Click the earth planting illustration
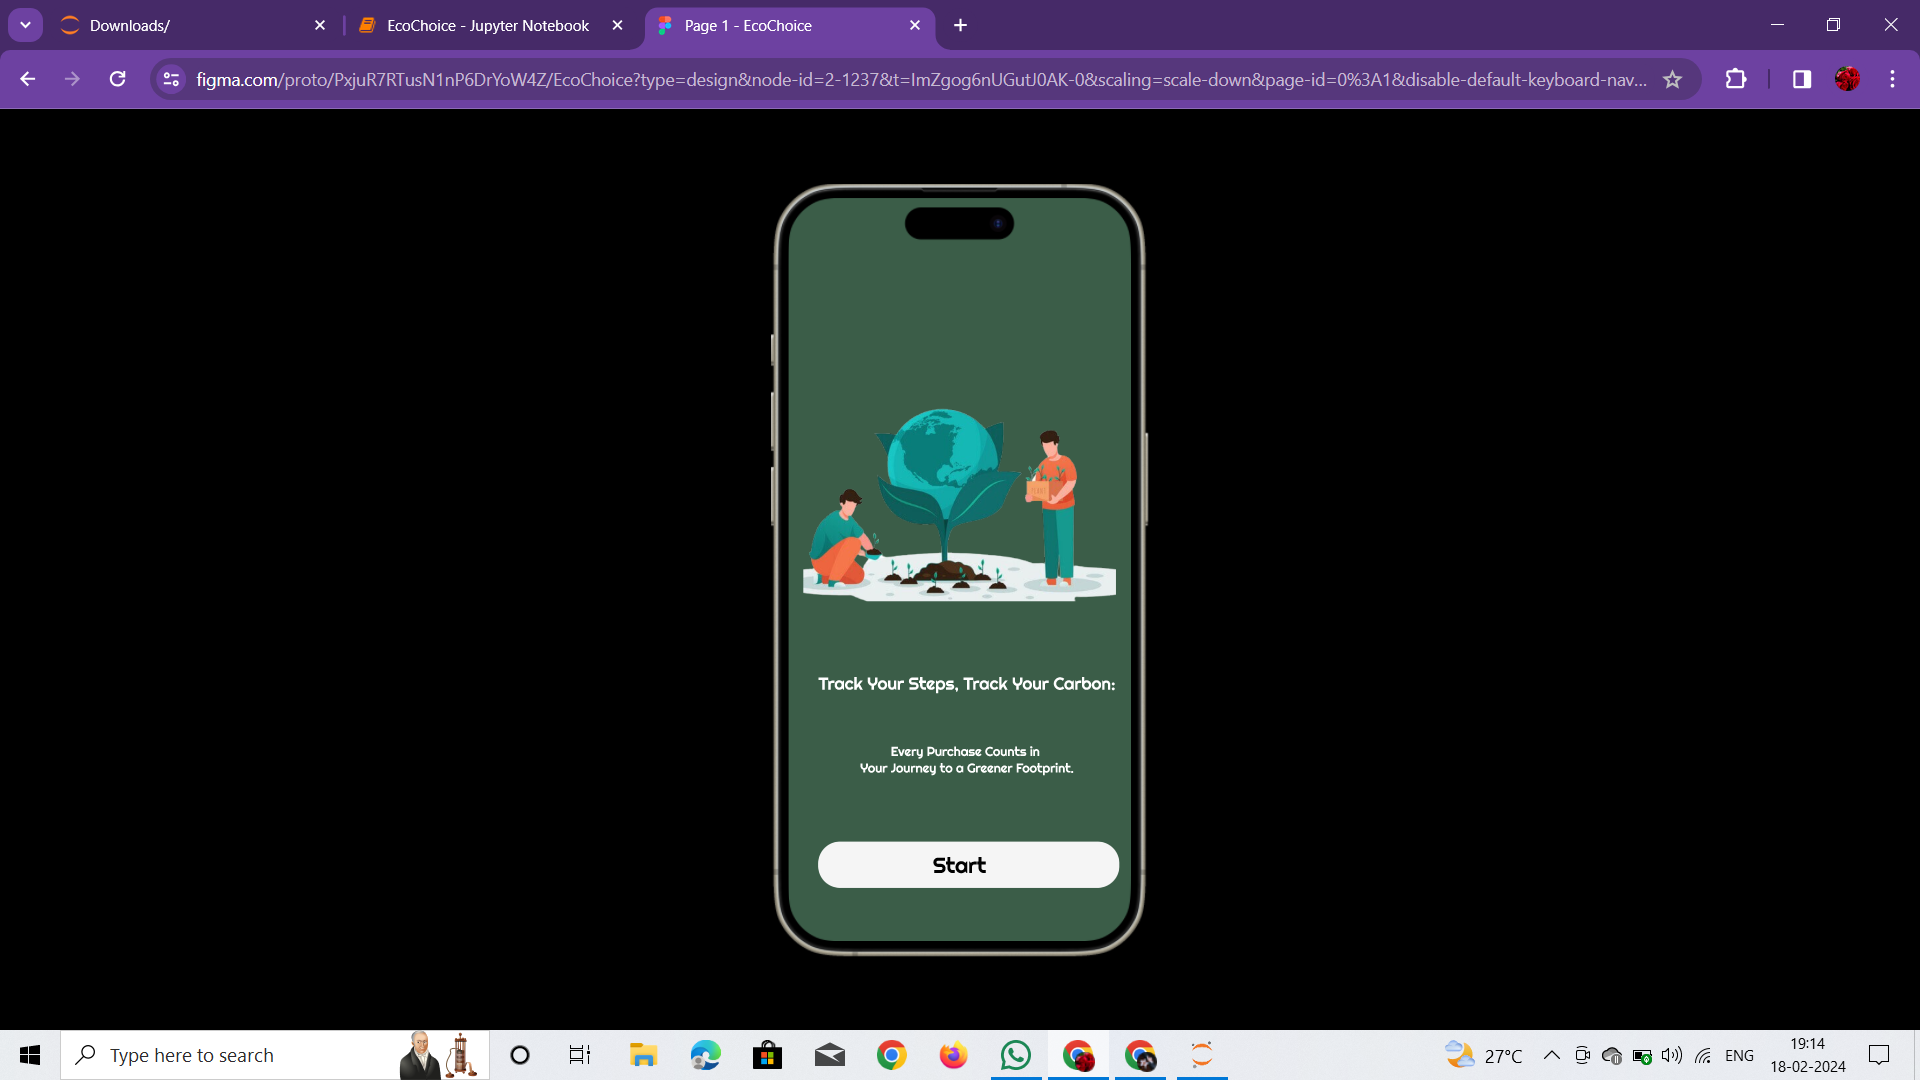The image size is (1920, 1080). click(958, 503)
